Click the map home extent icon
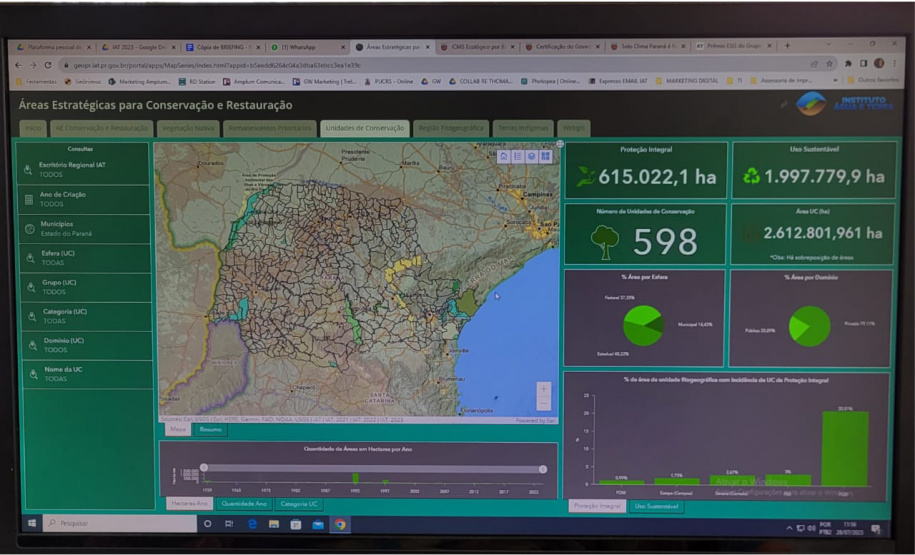The height and width of the screenshot is (555, 915). pos(504,156)
